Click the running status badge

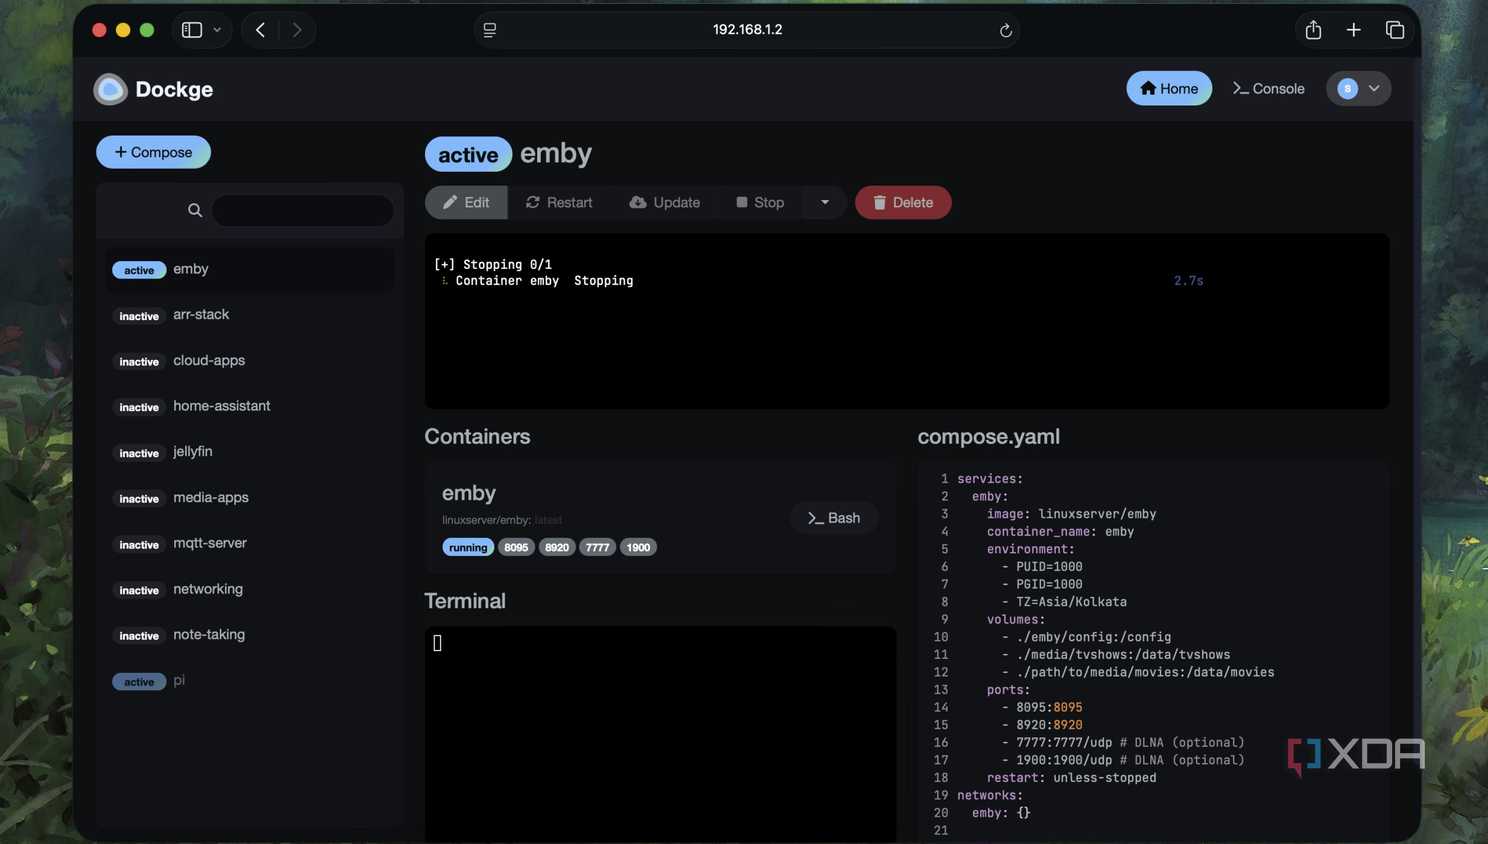click(x=468, y=547)
